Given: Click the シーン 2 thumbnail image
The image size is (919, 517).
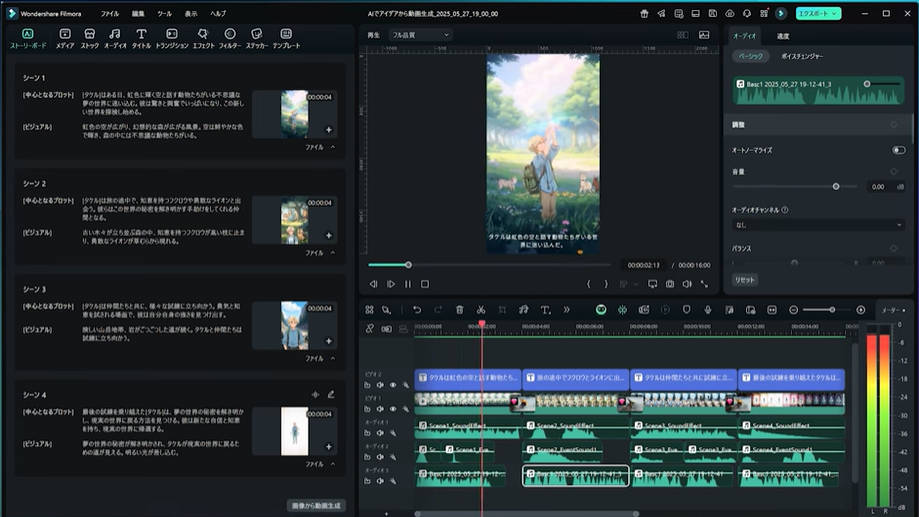Looking at the screenshot, I should pos(294,220).
